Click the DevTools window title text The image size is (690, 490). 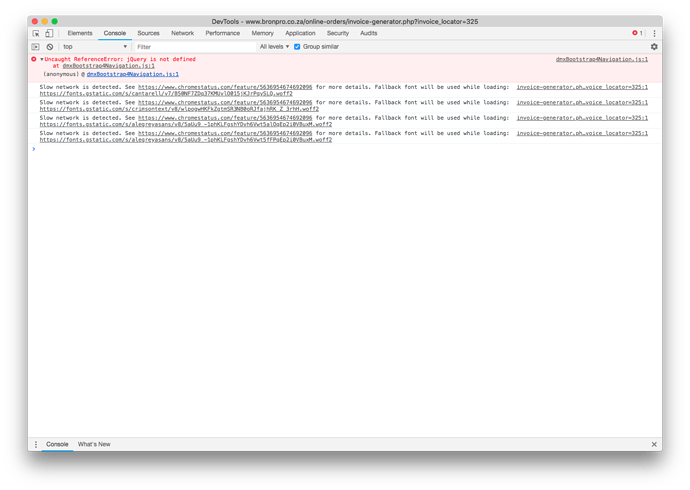345,21
